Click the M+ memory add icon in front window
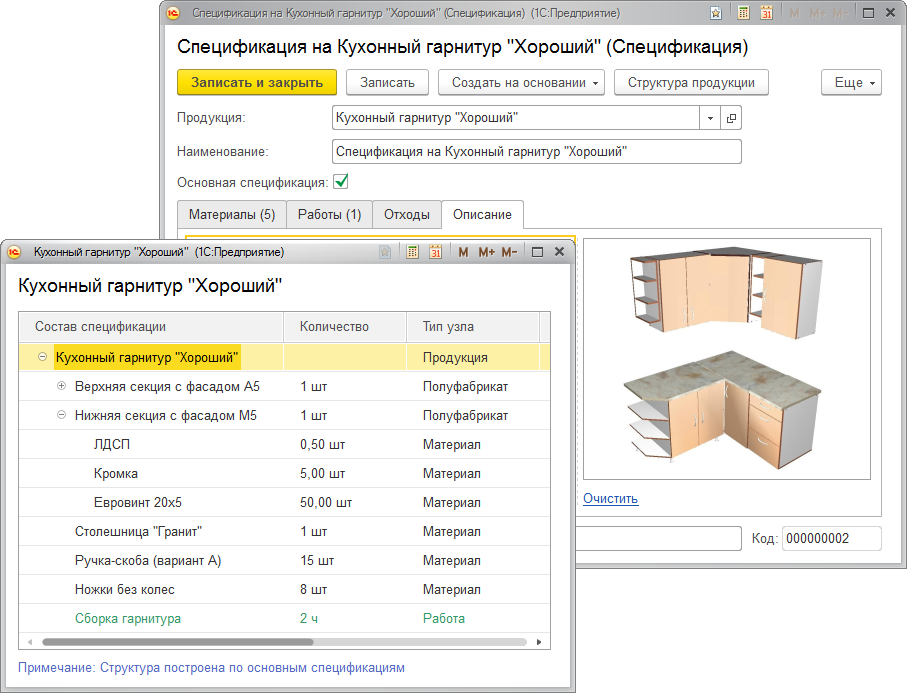Viewport: 907px width, 693px height. click(x=487, y=252)
